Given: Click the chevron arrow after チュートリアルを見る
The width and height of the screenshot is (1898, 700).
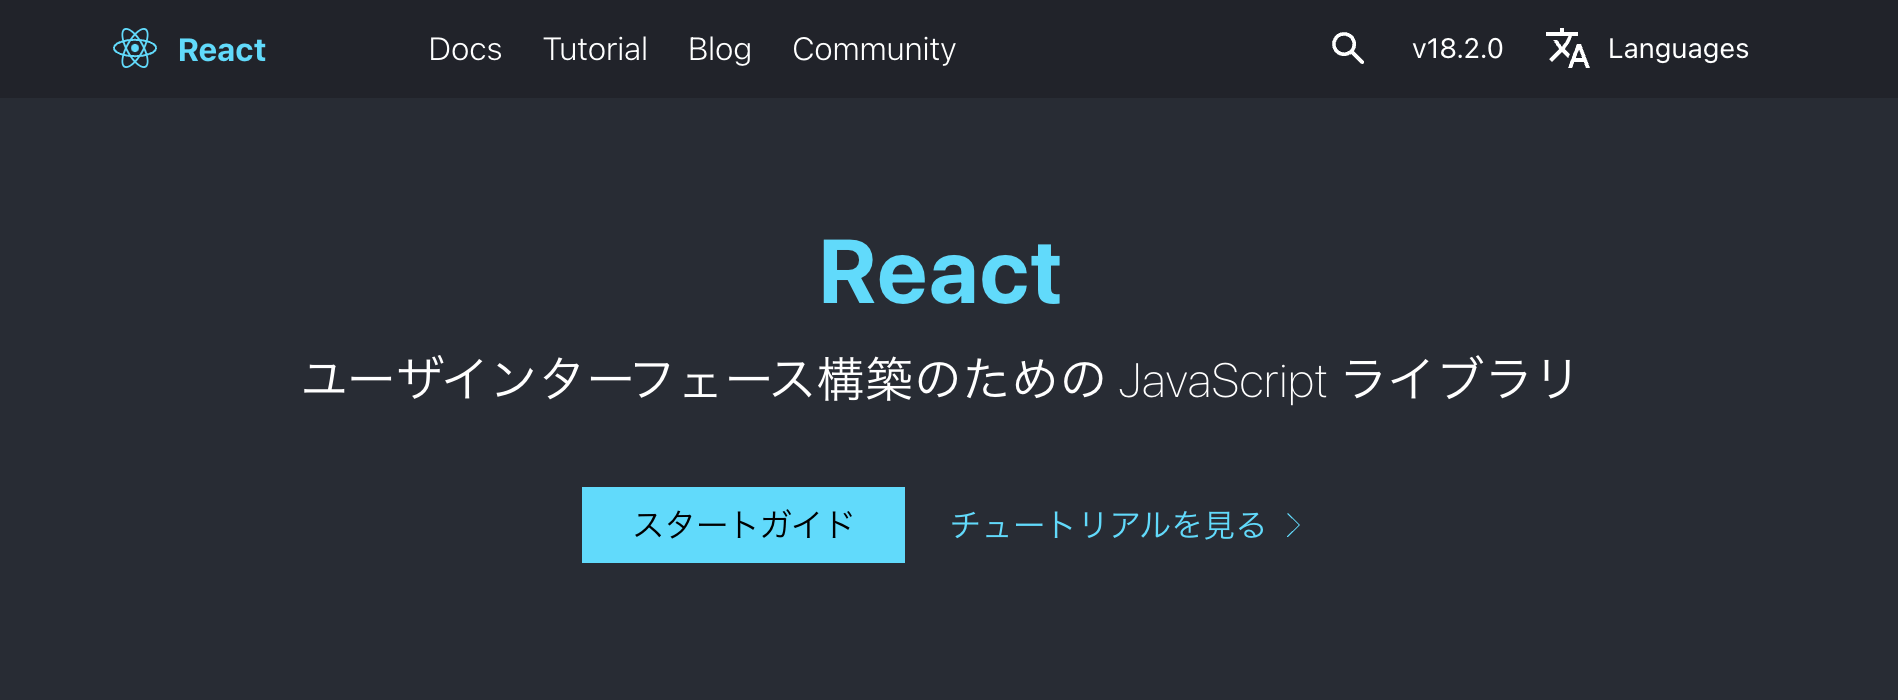Looking at the screenshot, I should tap(1293, 525).
